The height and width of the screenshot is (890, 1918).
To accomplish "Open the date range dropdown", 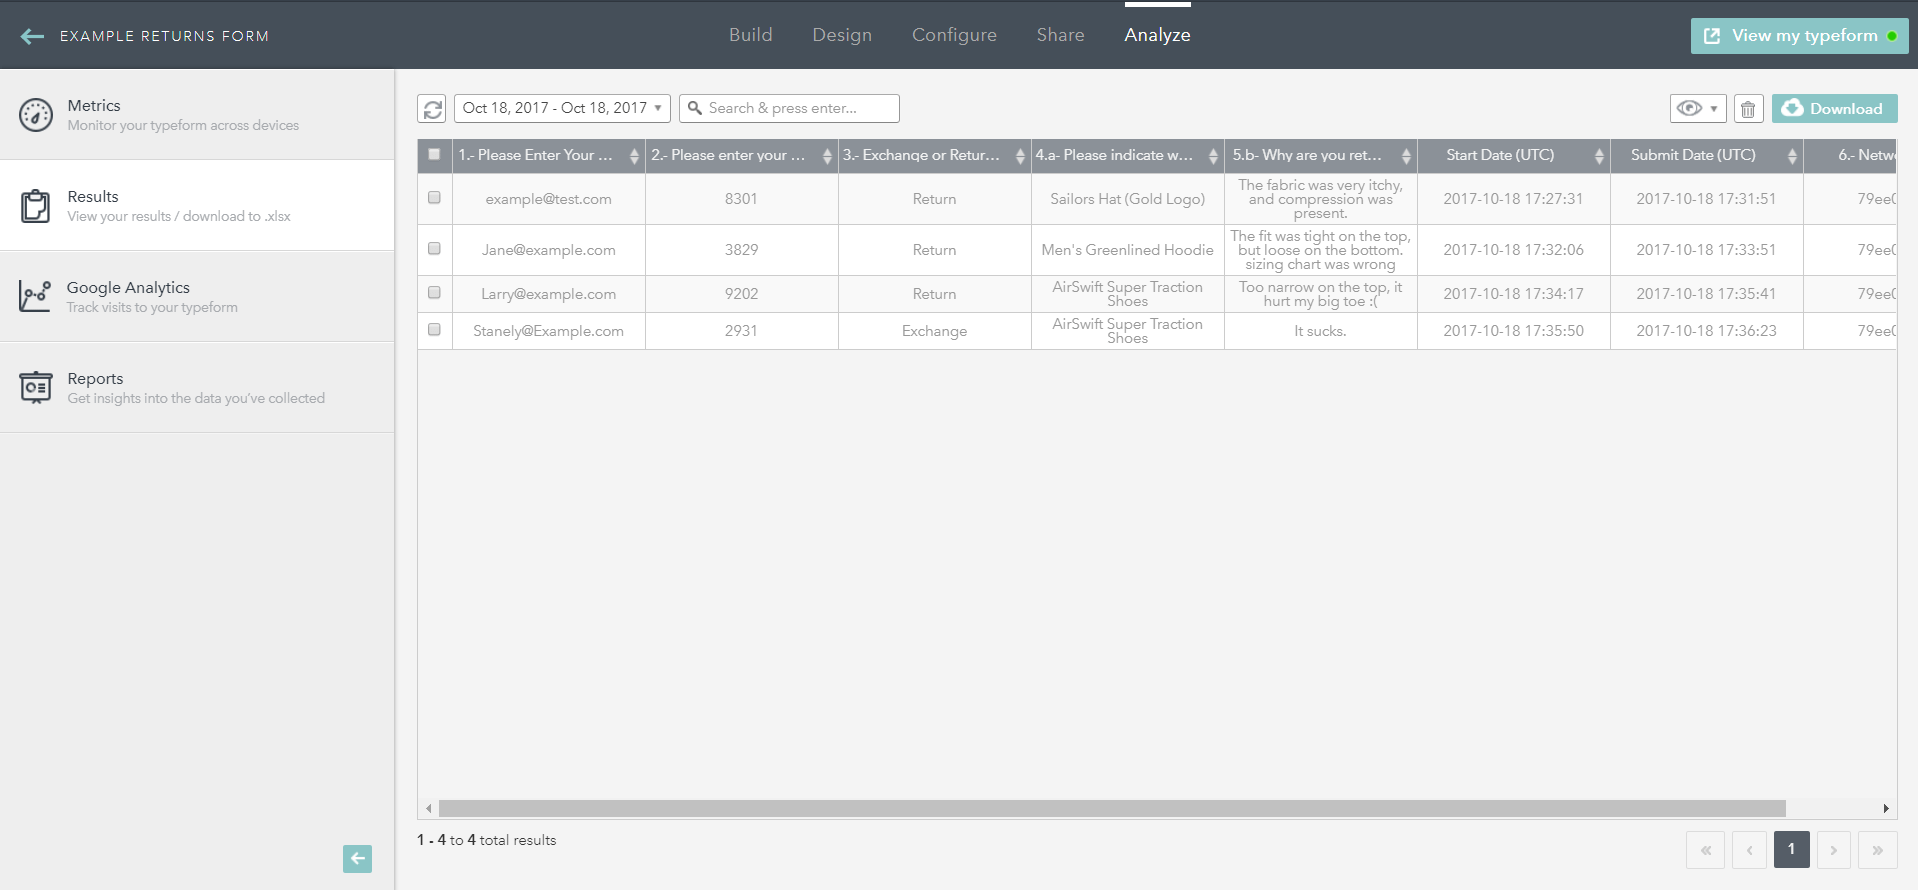I will pyautogui.click(x=562, y=108).
